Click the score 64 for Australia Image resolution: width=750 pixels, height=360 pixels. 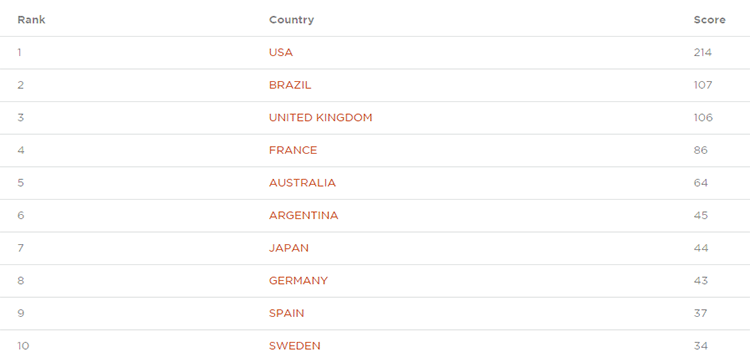point(701,183)
